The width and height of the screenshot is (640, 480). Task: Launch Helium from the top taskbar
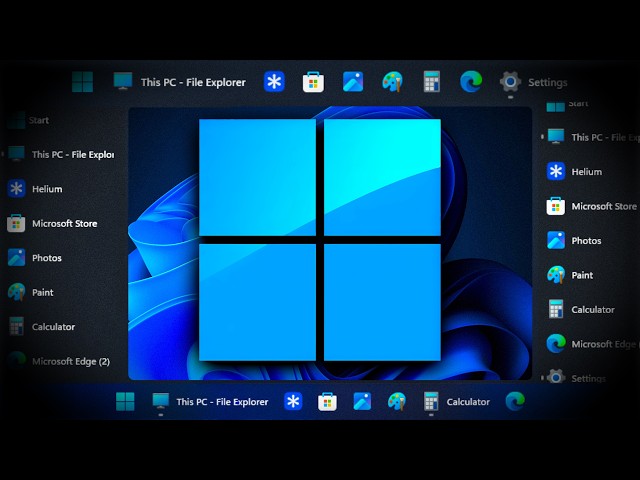tap(274, 82)
